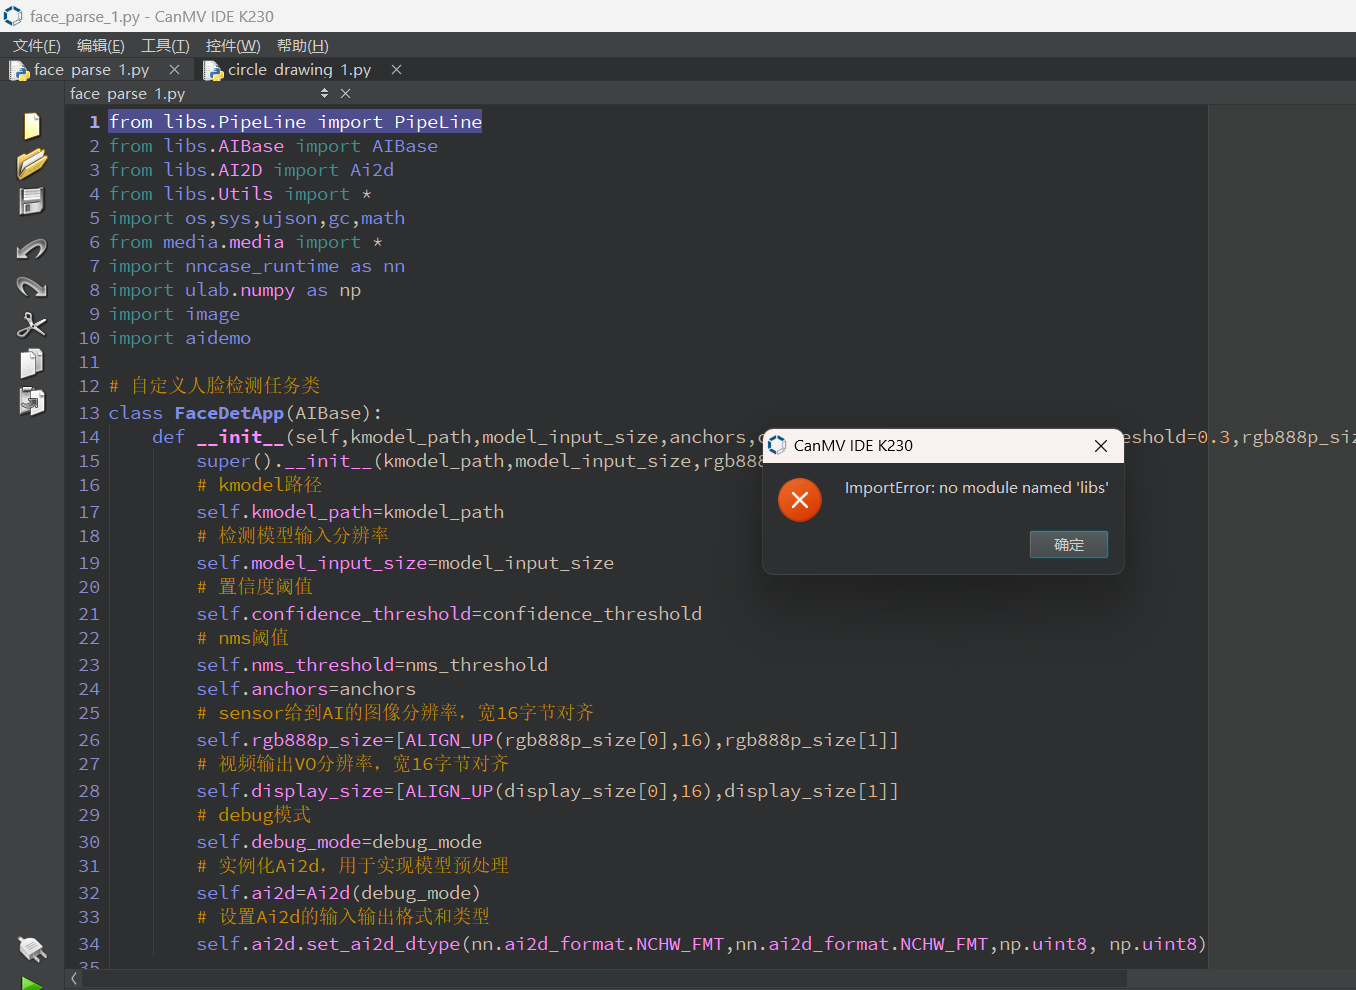
Task: Click the horizontal scrollbar left arrow
Action: 74,979
